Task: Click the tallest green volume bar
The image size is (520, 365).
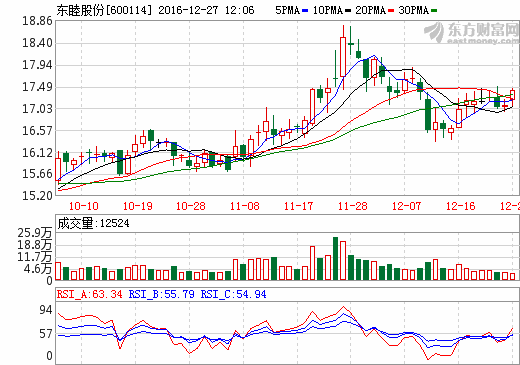Action: (x=335, y=258)
